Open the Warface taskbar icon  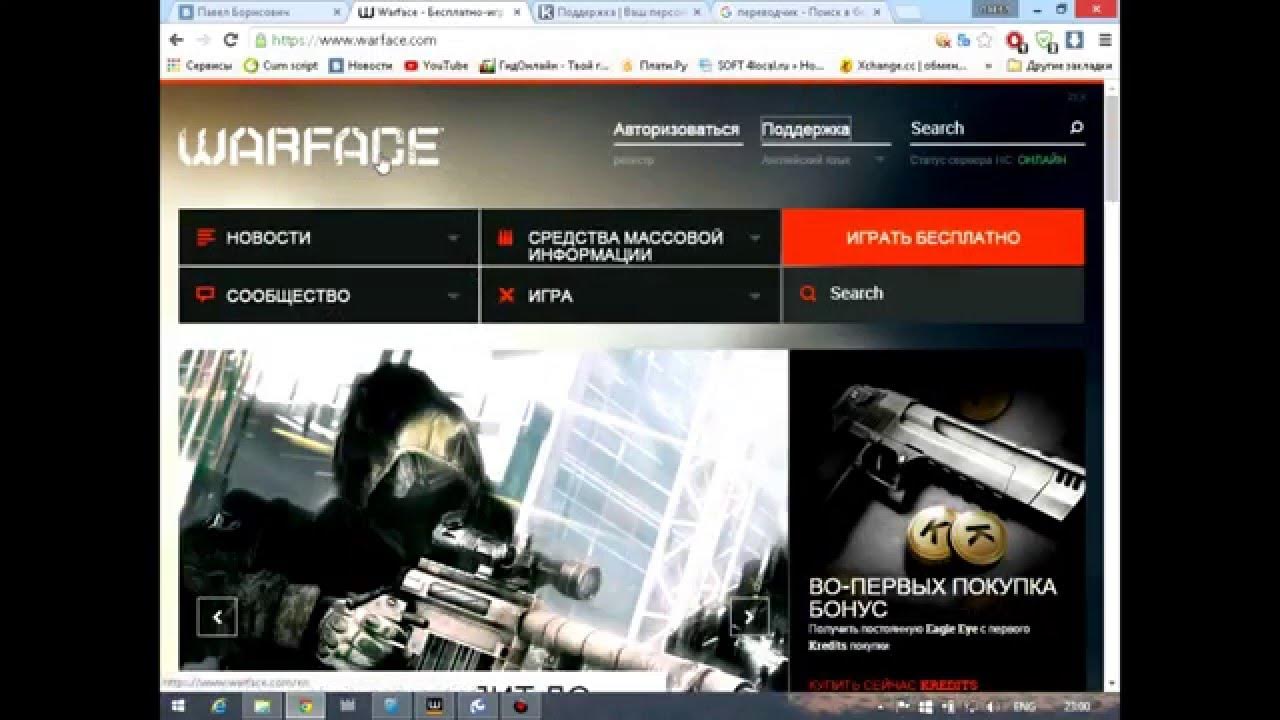pyautogui.click(x=436, y=706)
